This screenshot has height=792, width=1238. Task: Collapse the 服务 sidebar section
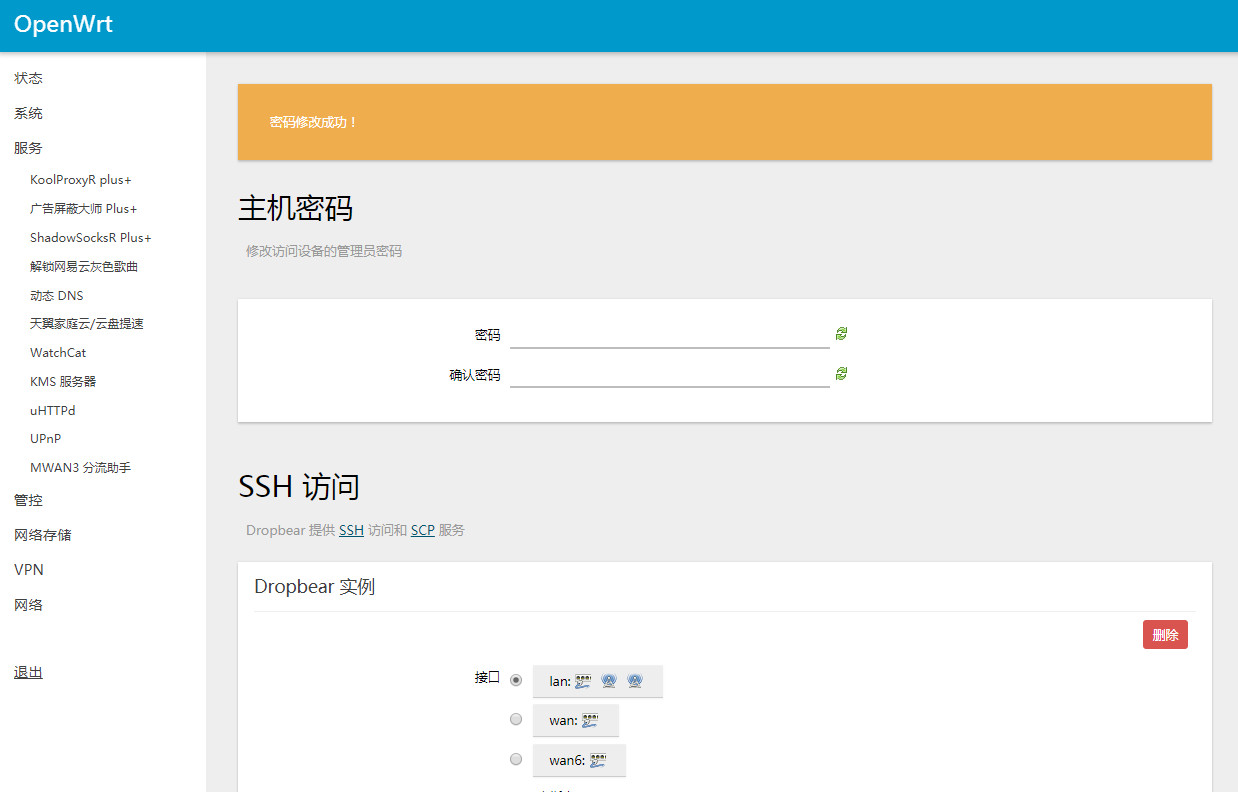[x=28, y=148]
